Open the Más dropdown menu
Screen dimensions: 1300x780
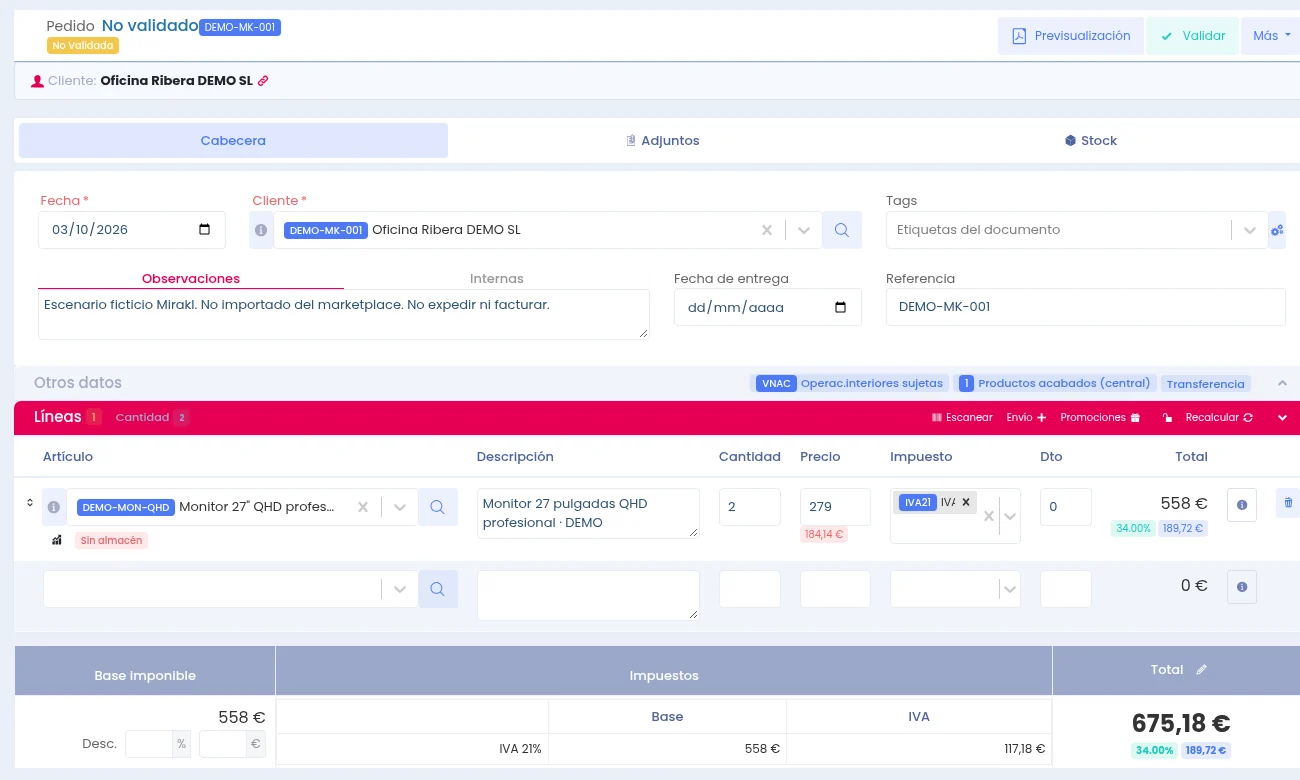pos(1271,36)
